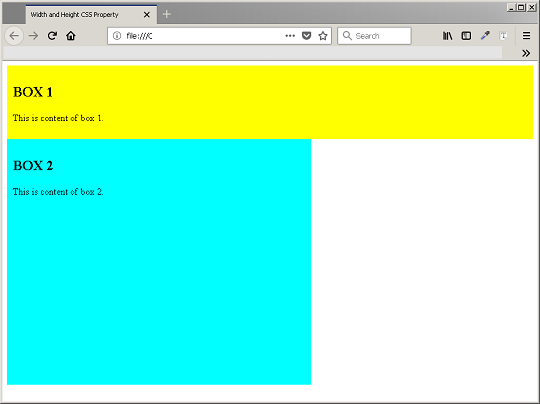540x404 pixels.
Task: Select the Width and Height CSS Property tab
Action: tap(91, 14)
